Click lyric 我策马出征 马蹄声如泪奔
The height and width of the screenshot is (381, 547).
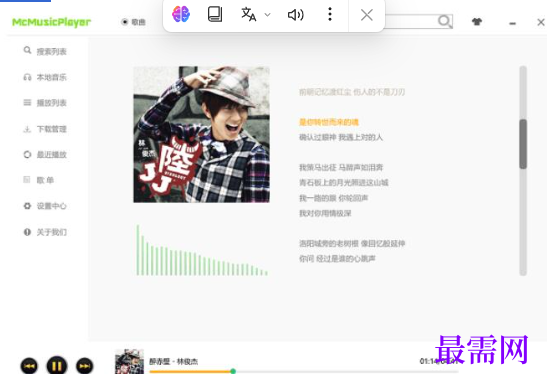(341, 167)
